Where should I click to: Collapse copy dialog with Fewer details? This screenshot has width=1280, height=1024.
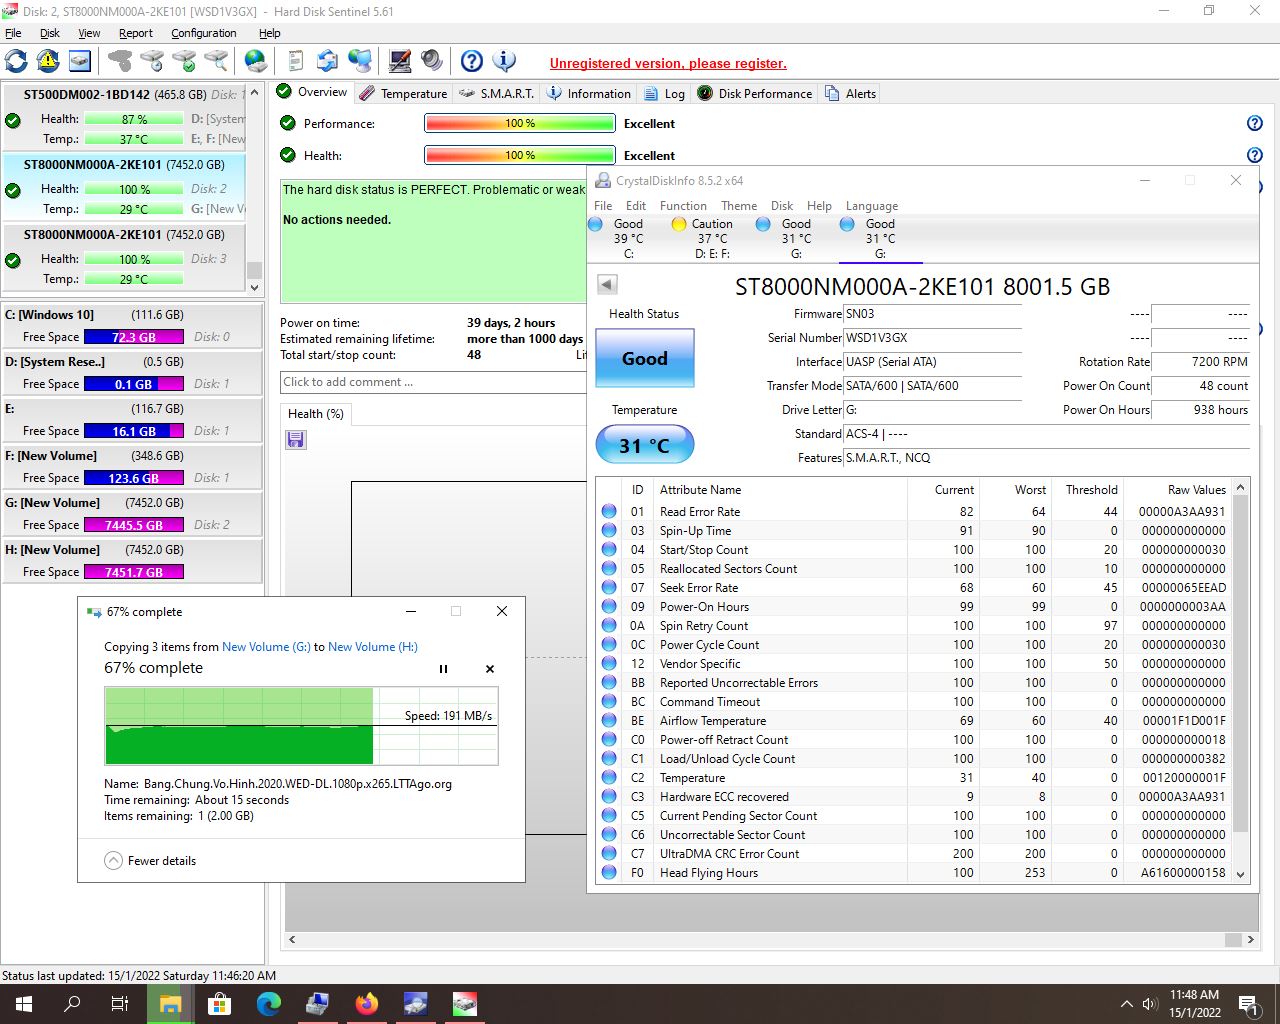150,861
